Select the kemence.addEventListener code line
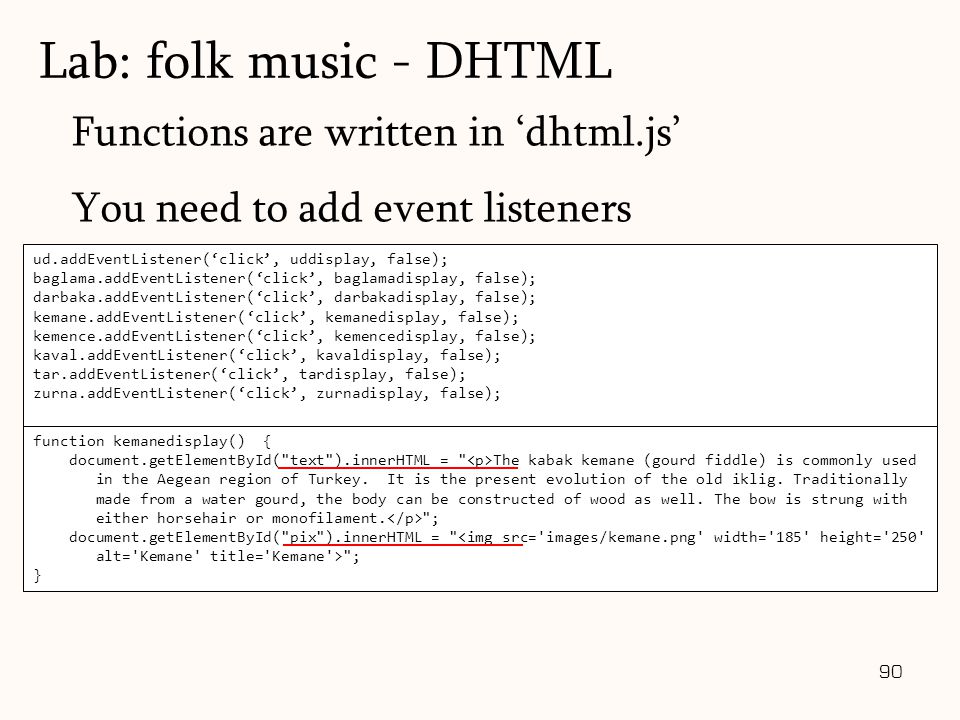The height and width of the screenshot is (720, 960). point(284,336)
